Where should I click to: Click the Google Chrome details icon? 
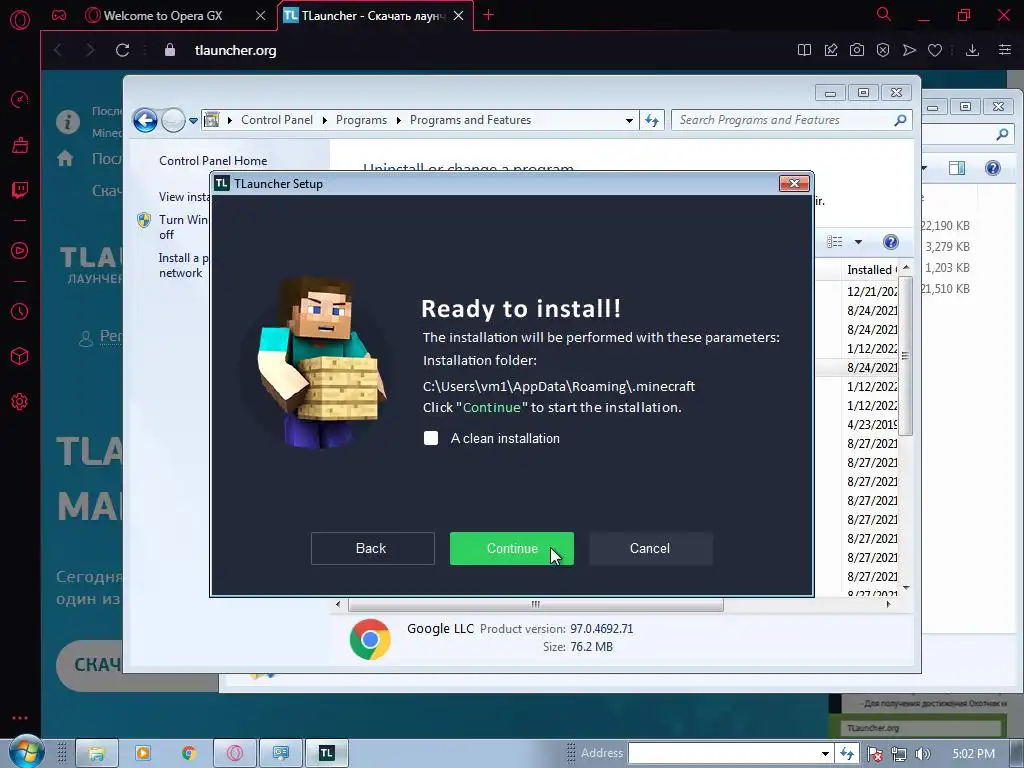(x=370, y=639)
